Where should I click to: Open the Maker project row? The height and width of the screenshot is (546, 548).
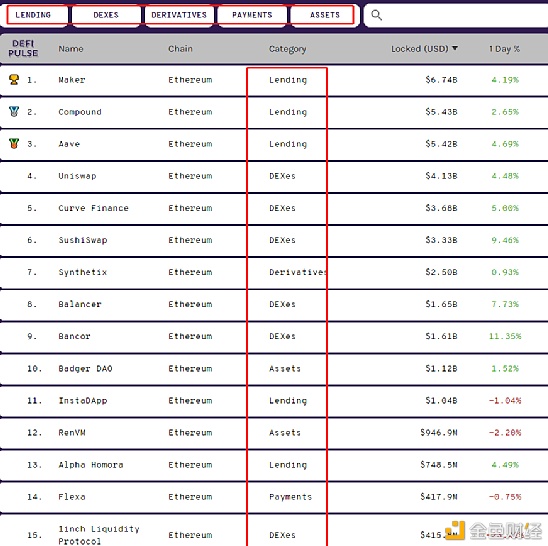(274, 80)
